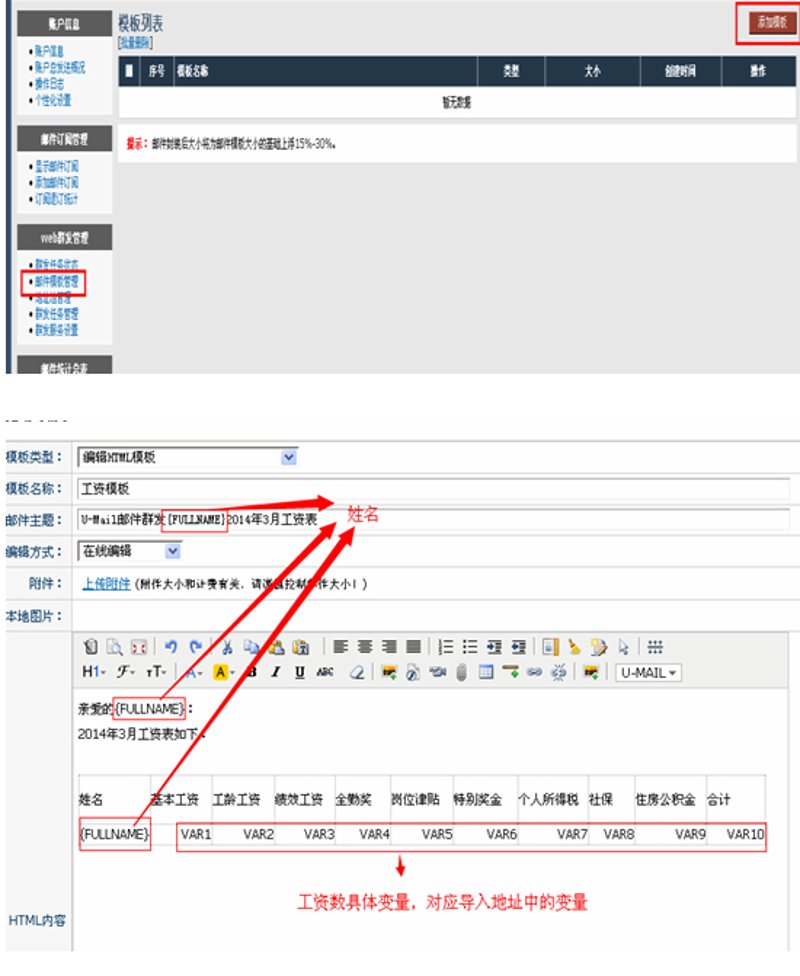Open the U-MAIL variable dropdown

point(648,673)
